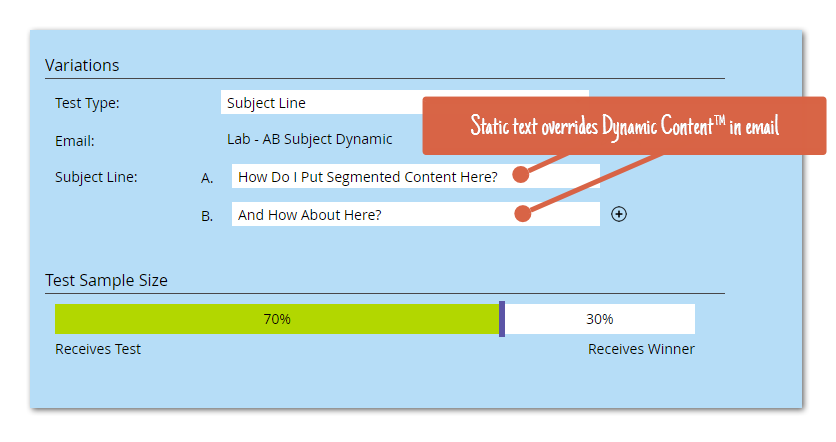Click the "Test Type:" field label
Viewport: 836px width, 442px height.
pos(87,103)
